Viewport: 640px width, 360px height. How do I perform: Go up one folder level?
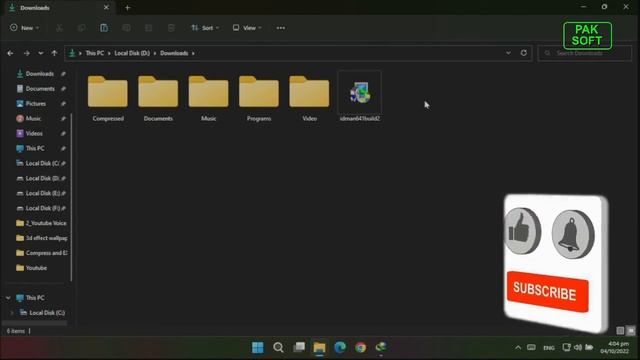54,53
